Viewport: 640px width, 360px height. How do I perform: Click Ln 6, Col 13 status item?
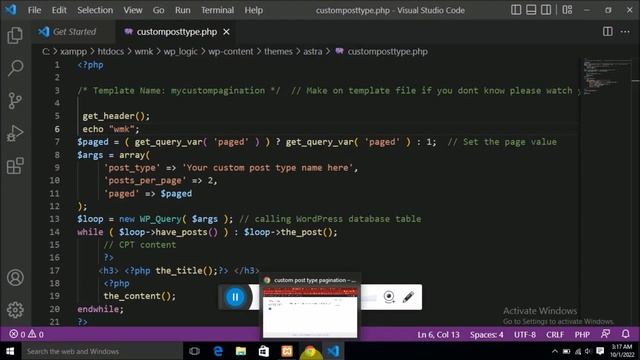(x=438, y=335)
